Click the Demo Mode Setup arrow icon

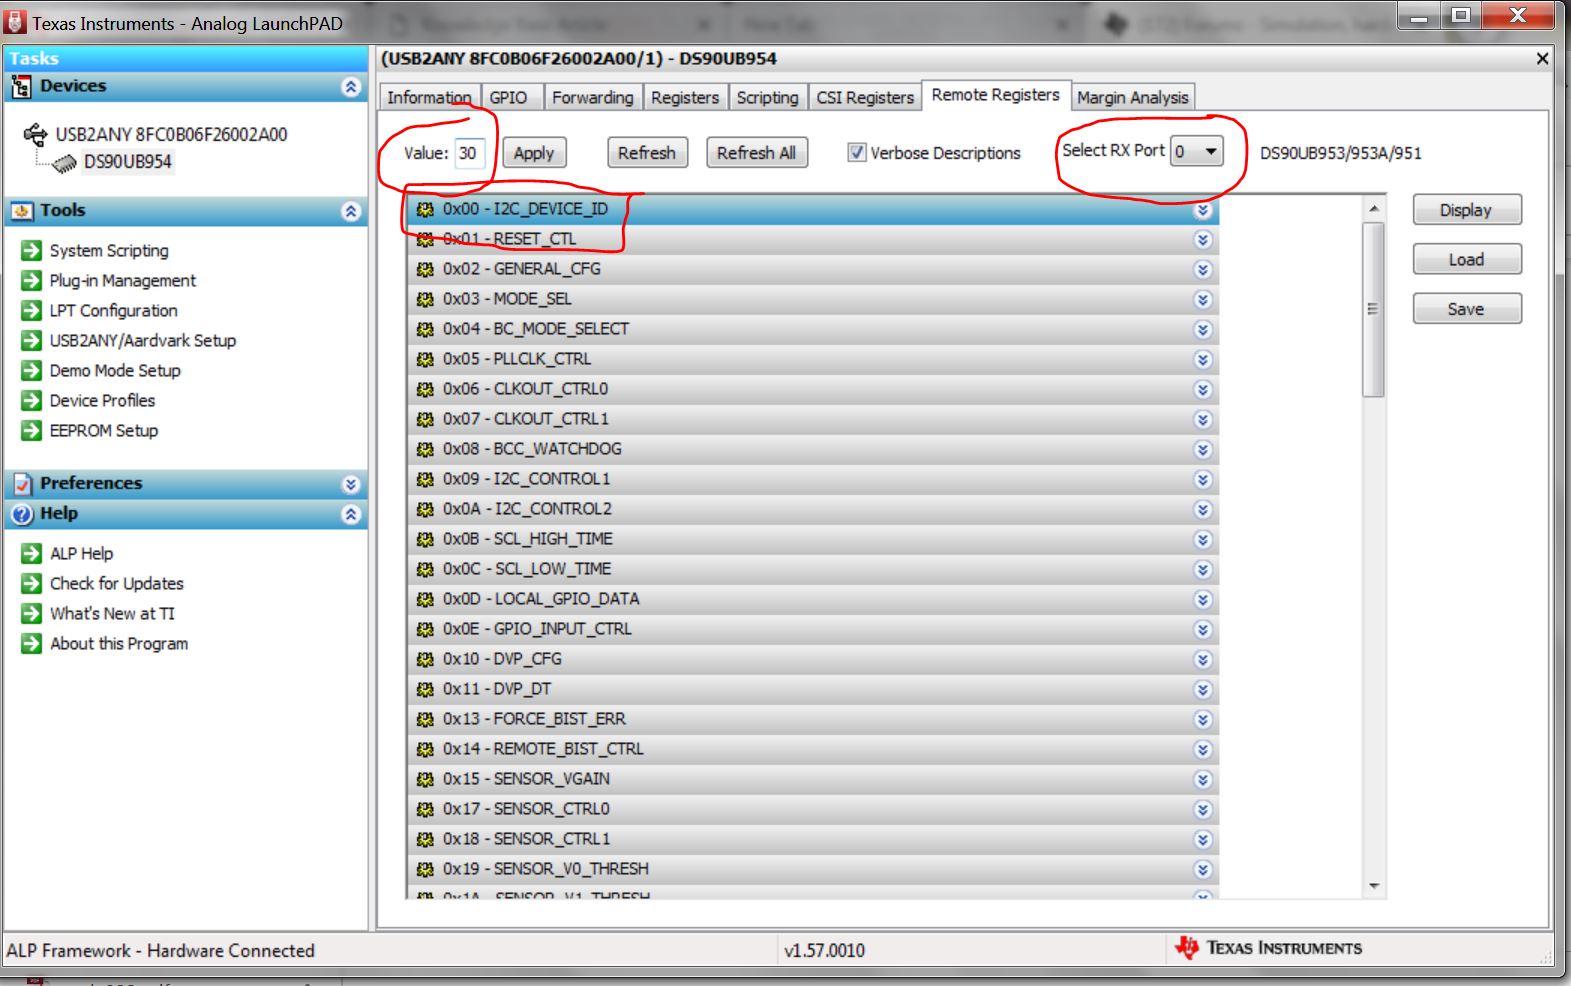pos(31,371)
